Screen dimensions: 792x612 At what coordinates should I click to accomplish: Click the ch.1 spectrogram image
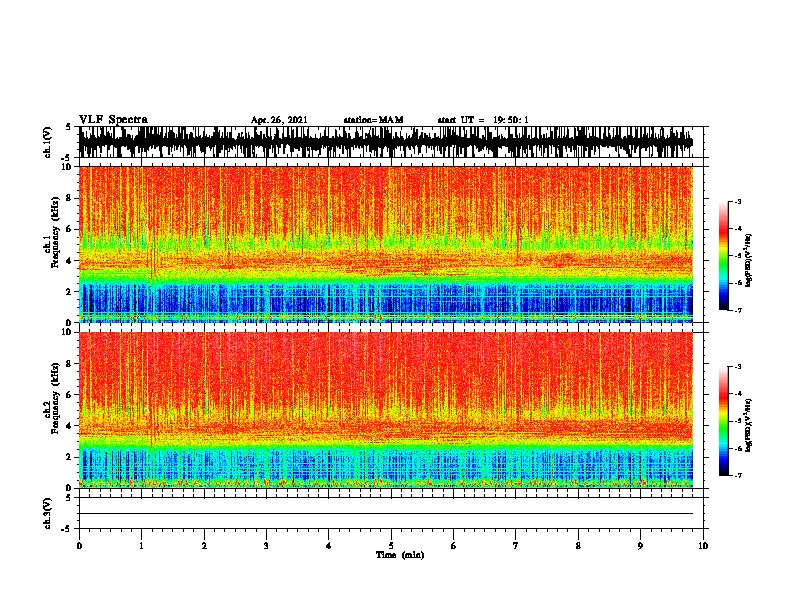tap(386, 244)
